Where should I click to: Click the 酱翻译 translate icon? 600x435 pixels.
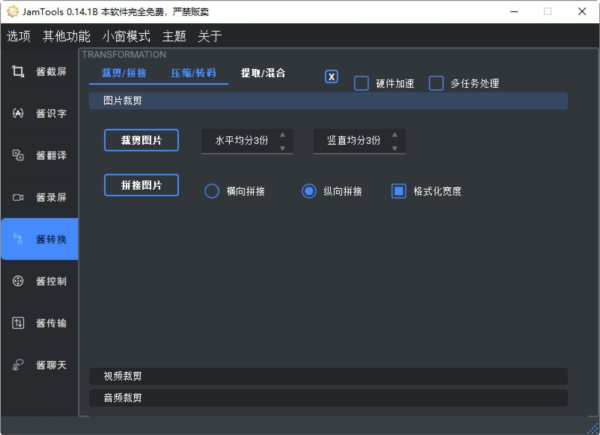pos(18,155)
